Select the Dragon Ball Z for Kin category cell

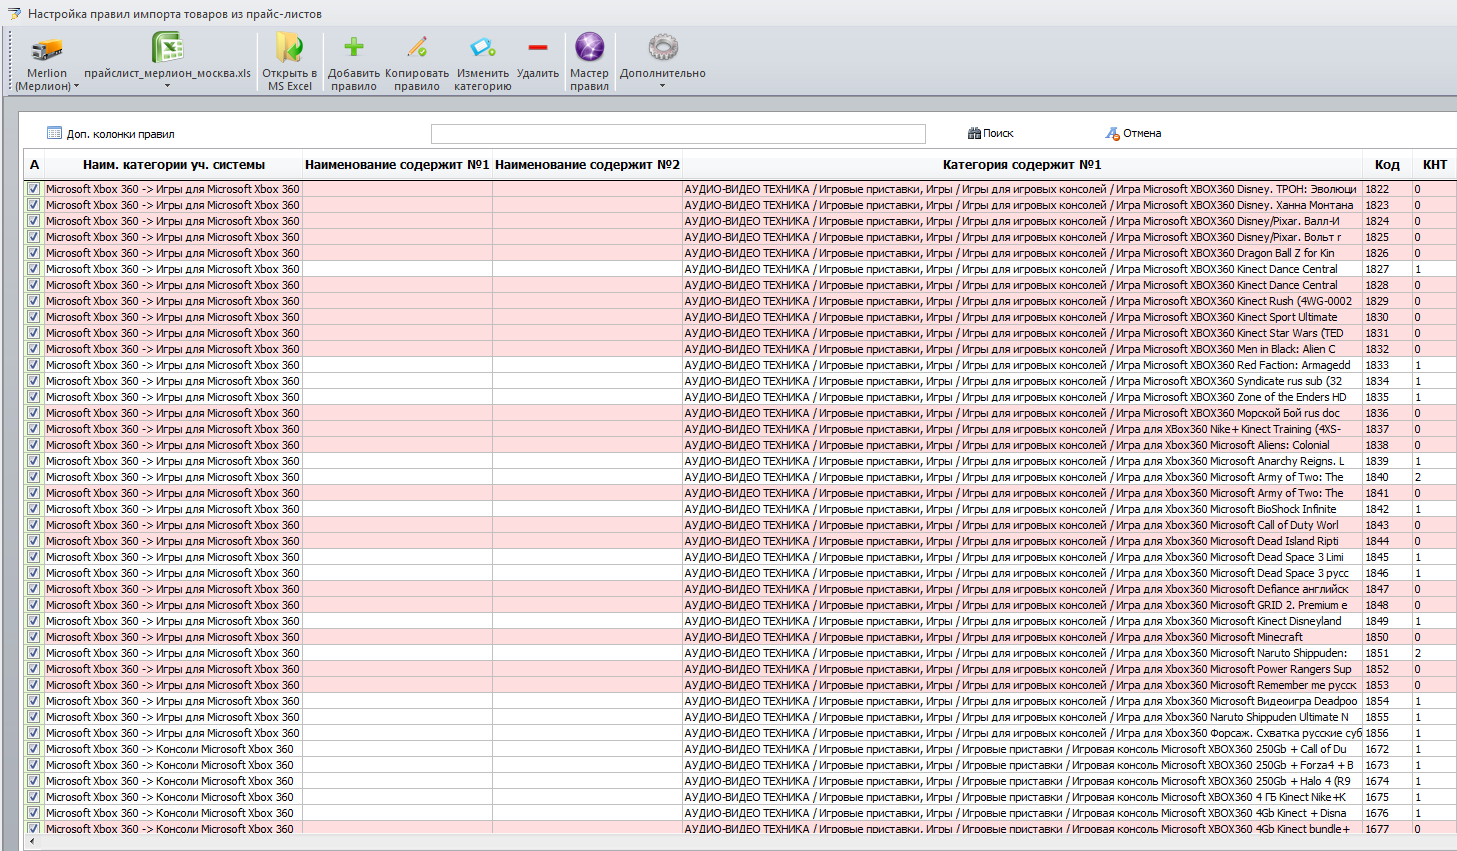click(x=1022, y=253)
